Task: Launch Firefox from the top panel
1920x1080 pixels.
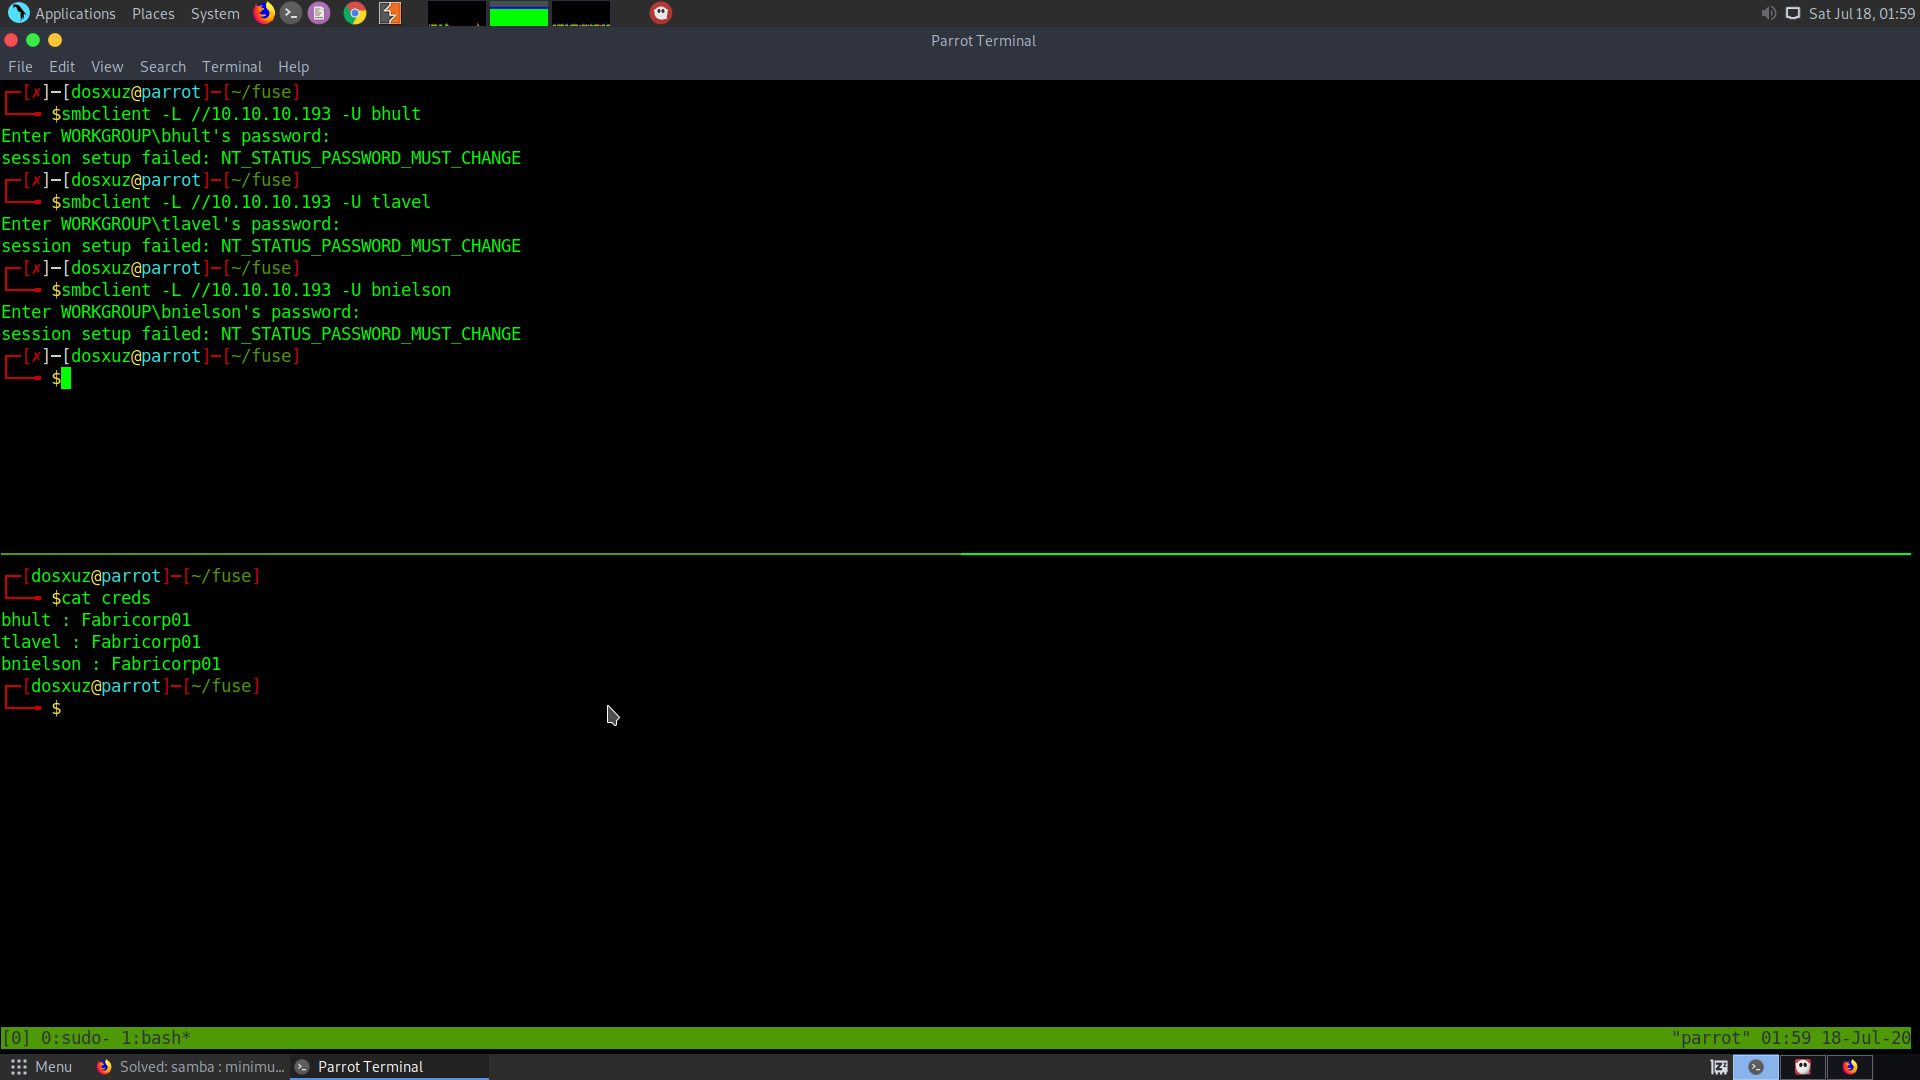Action: [264, 13]
